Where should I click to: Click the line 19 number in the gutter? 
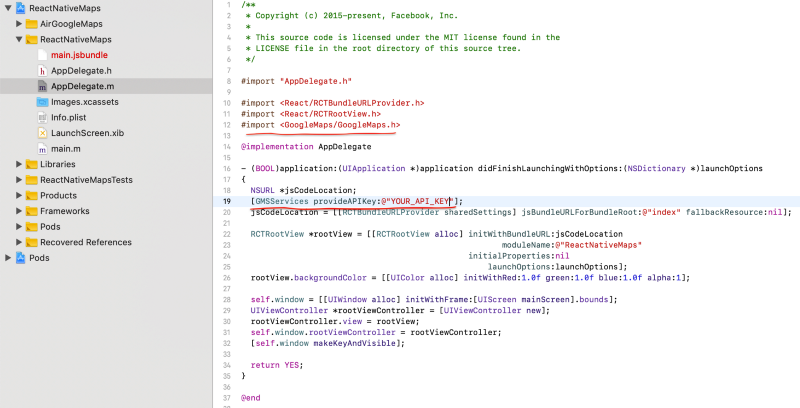pos(228,201)
